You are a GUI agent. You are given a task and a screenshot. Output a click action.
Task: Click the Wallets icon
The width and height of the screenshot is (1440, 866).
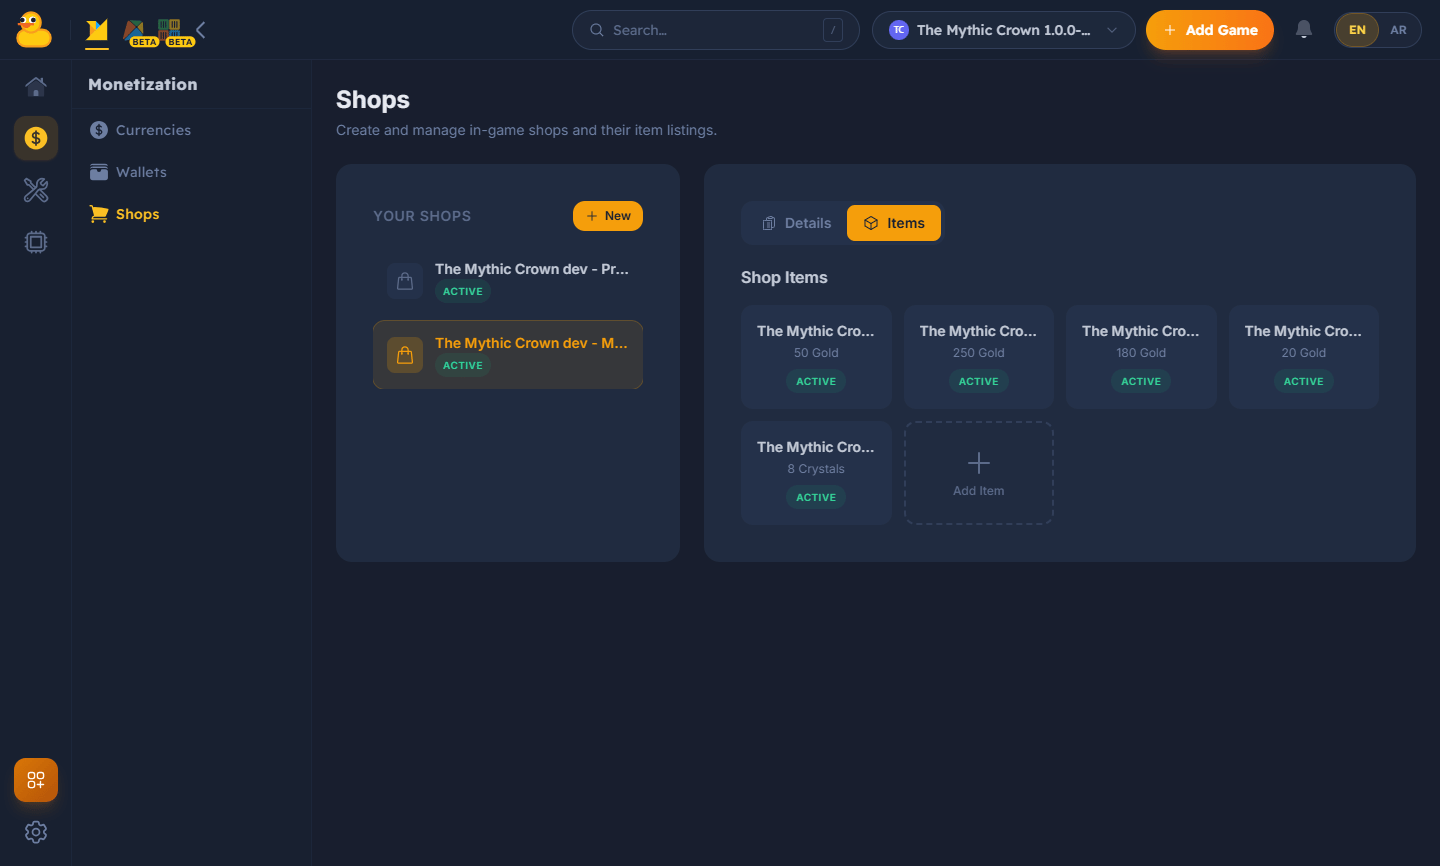pos(99,172)
